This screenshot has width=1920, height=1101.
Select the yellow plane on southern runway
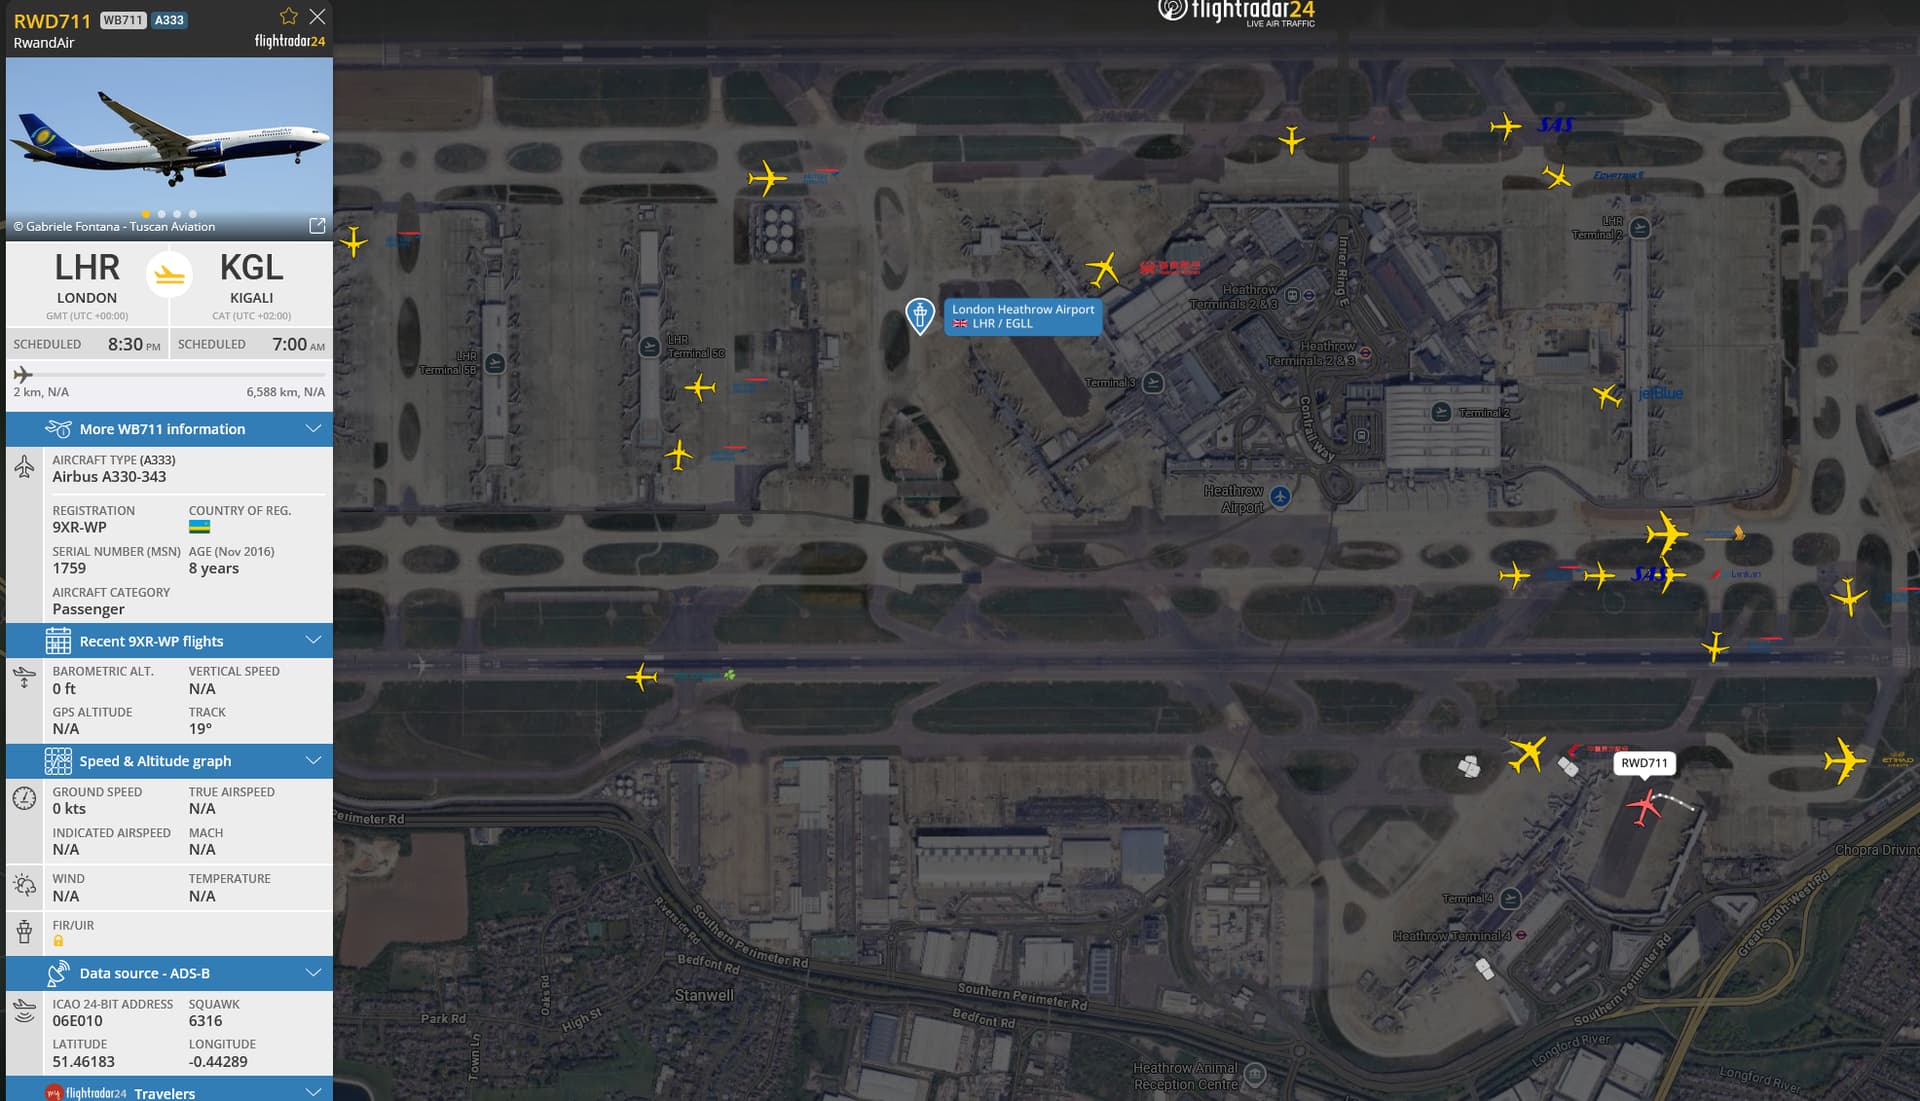[642, 677]
